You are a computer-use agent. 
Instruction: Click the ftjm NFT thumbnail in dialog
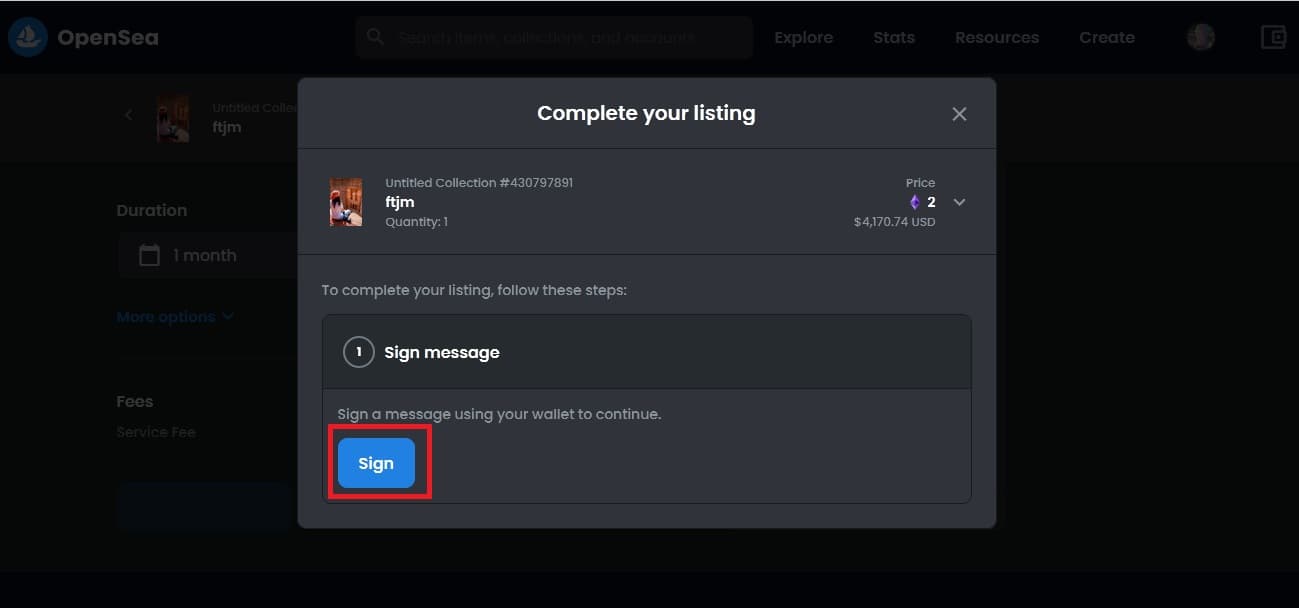[x=346, y=202]
